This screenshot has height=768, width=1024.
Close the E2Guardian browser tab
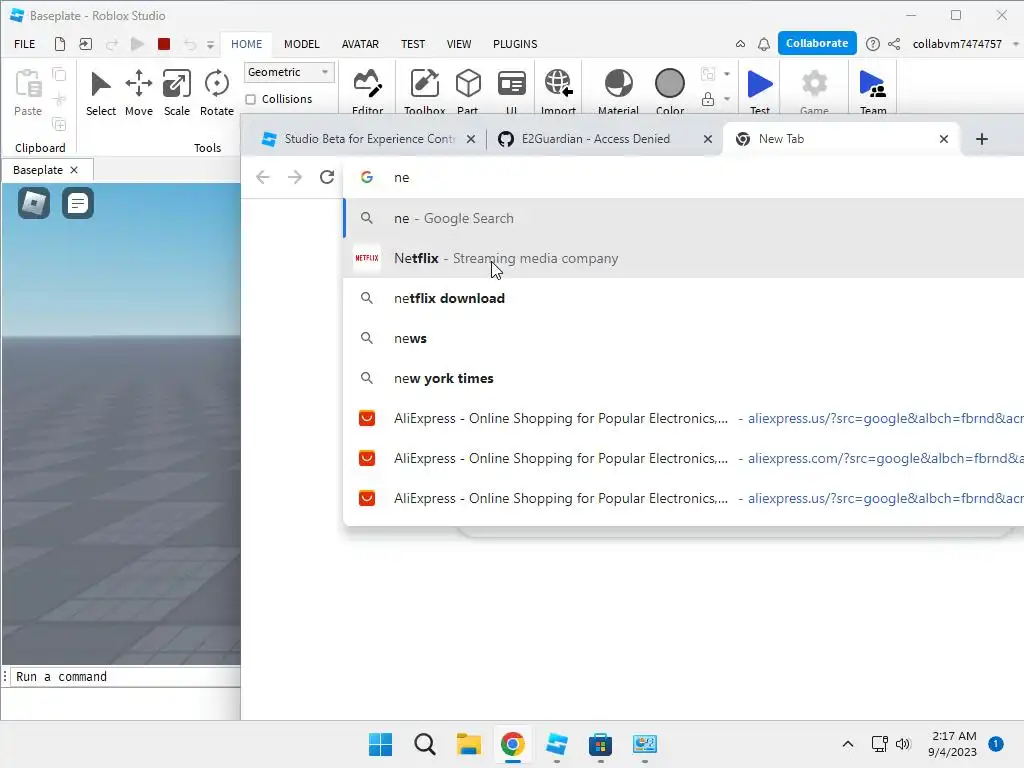707,138
